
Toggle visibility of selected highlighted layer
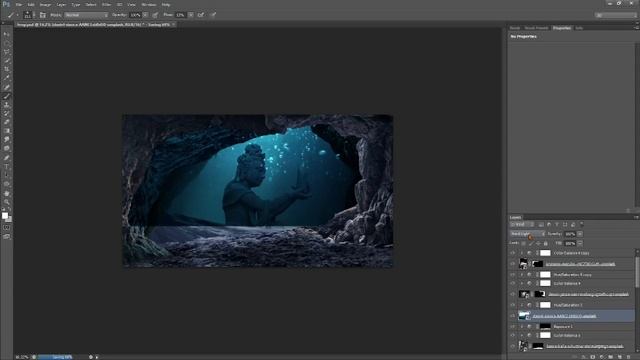[513, 316]
